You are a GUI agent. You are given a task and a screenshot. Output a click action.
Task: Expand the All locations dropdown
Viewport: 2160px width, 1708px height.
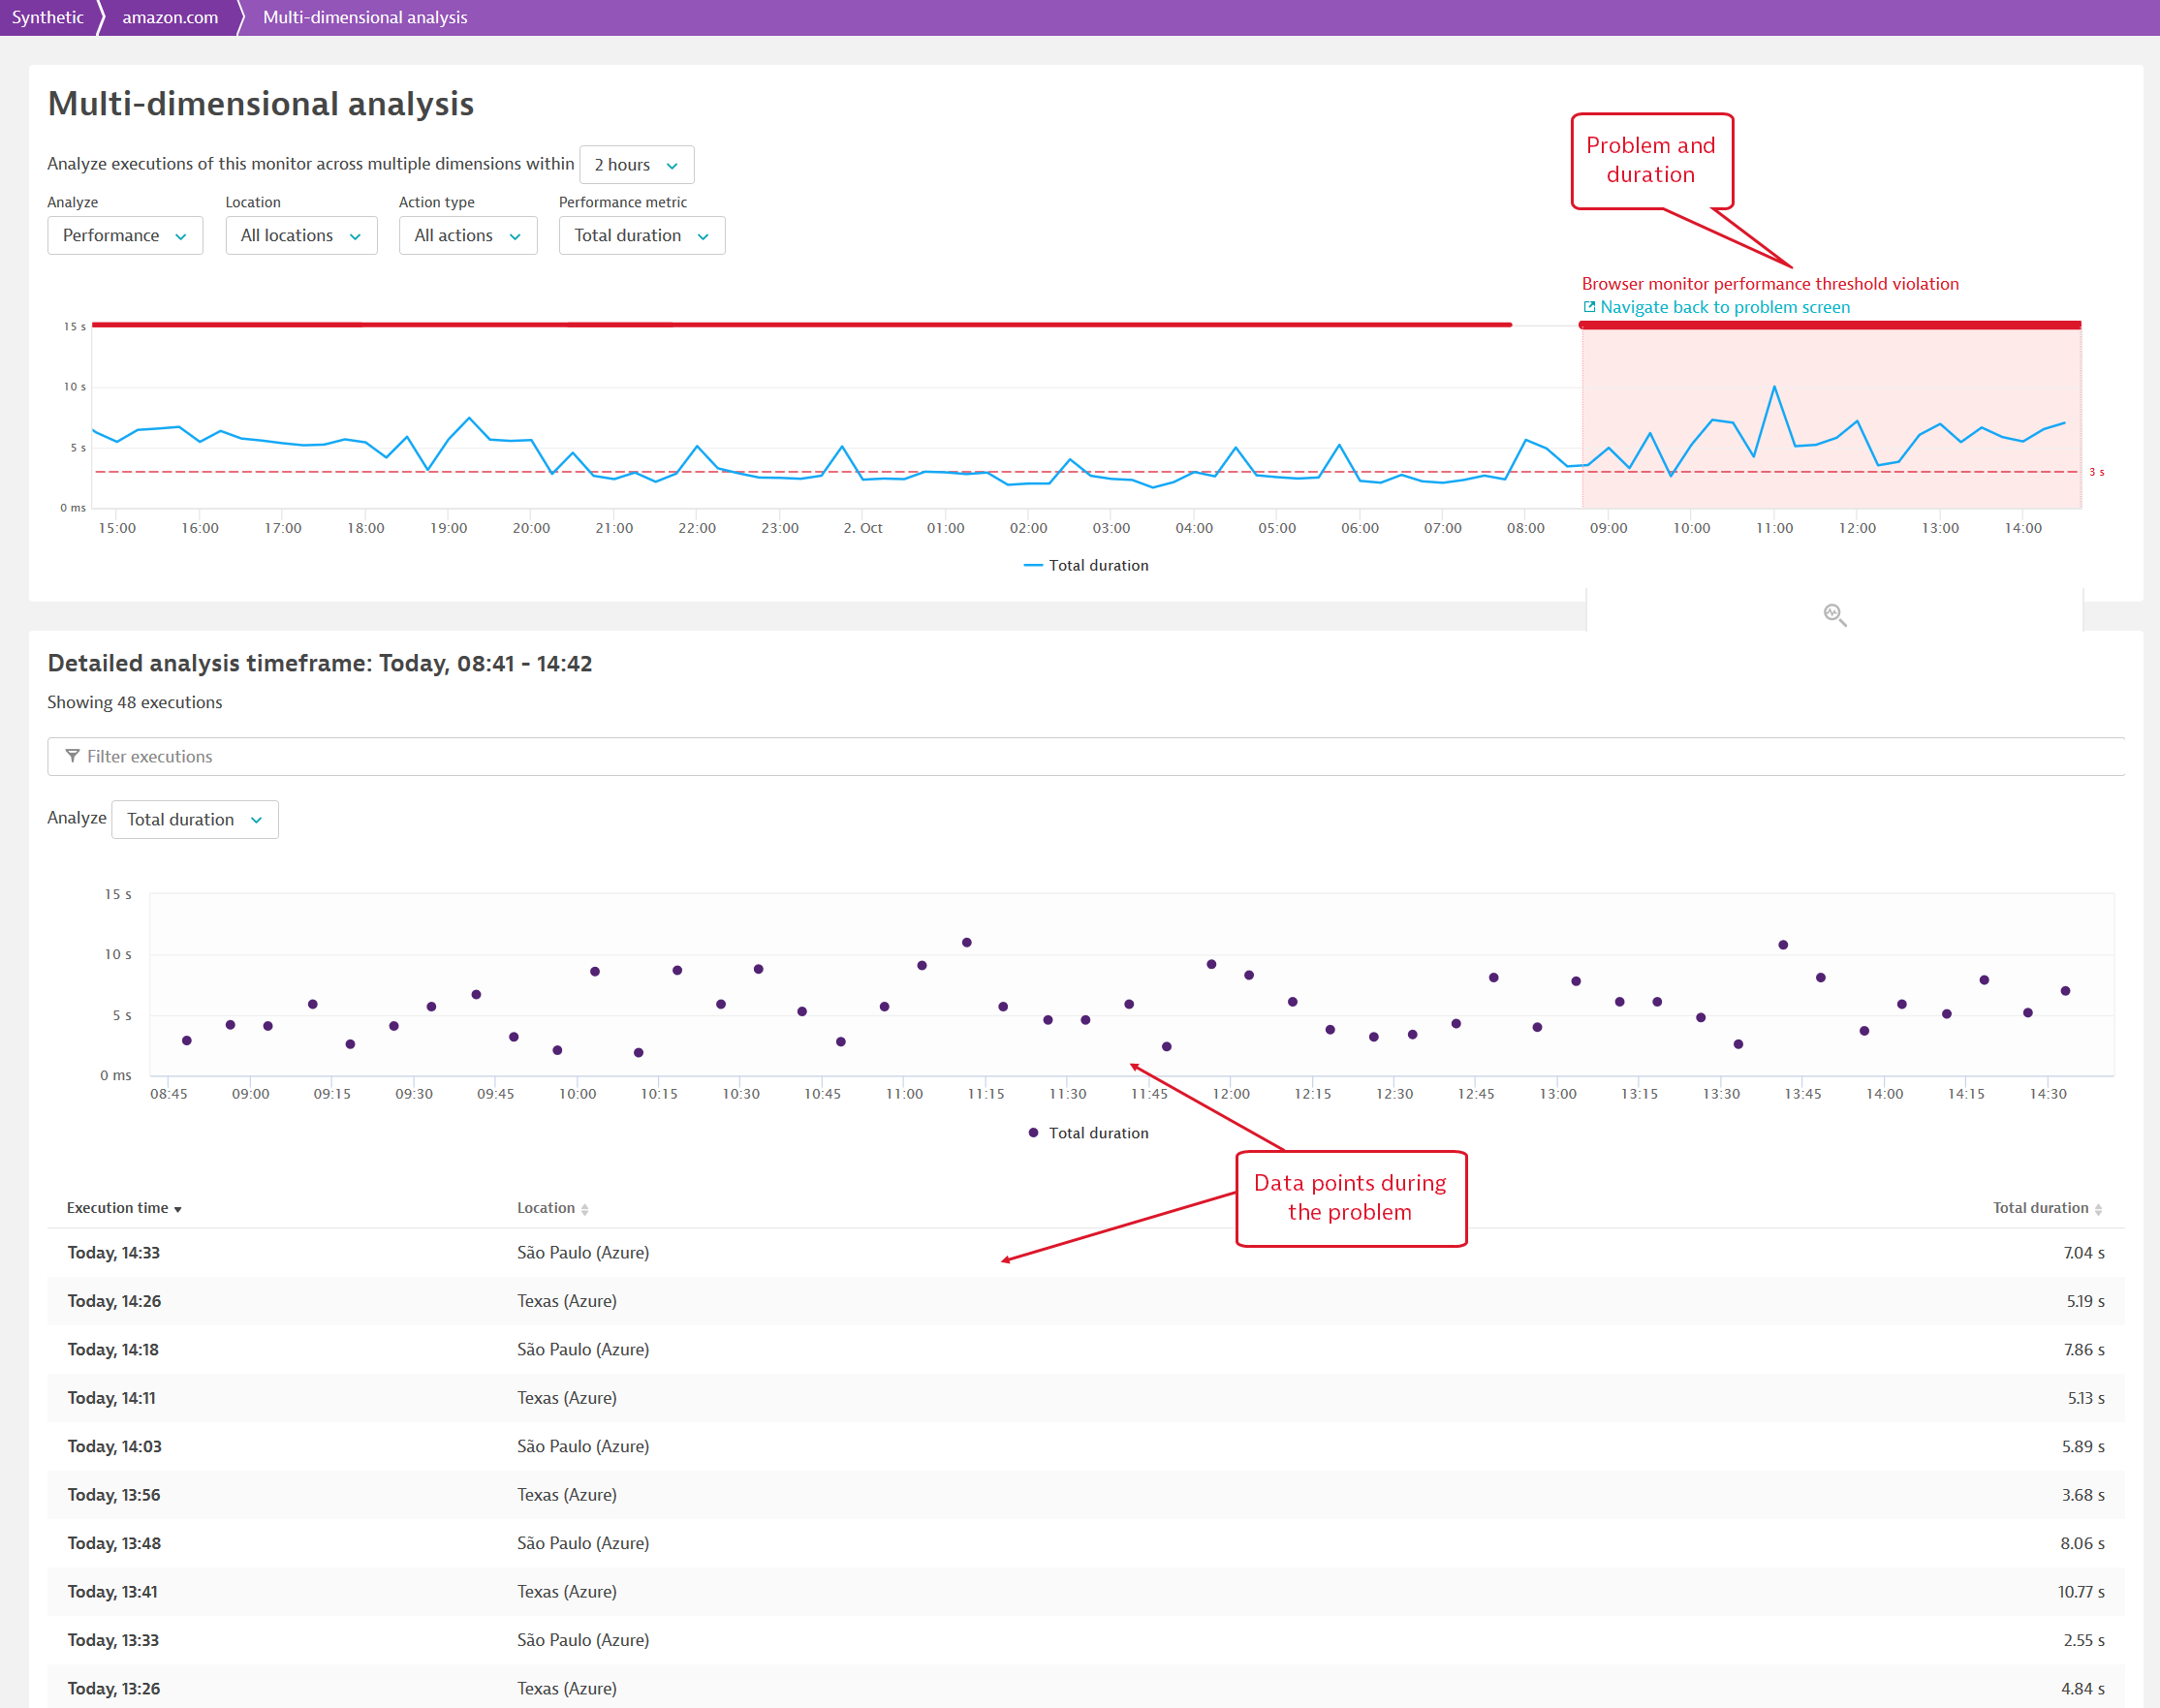click(301, 235)
